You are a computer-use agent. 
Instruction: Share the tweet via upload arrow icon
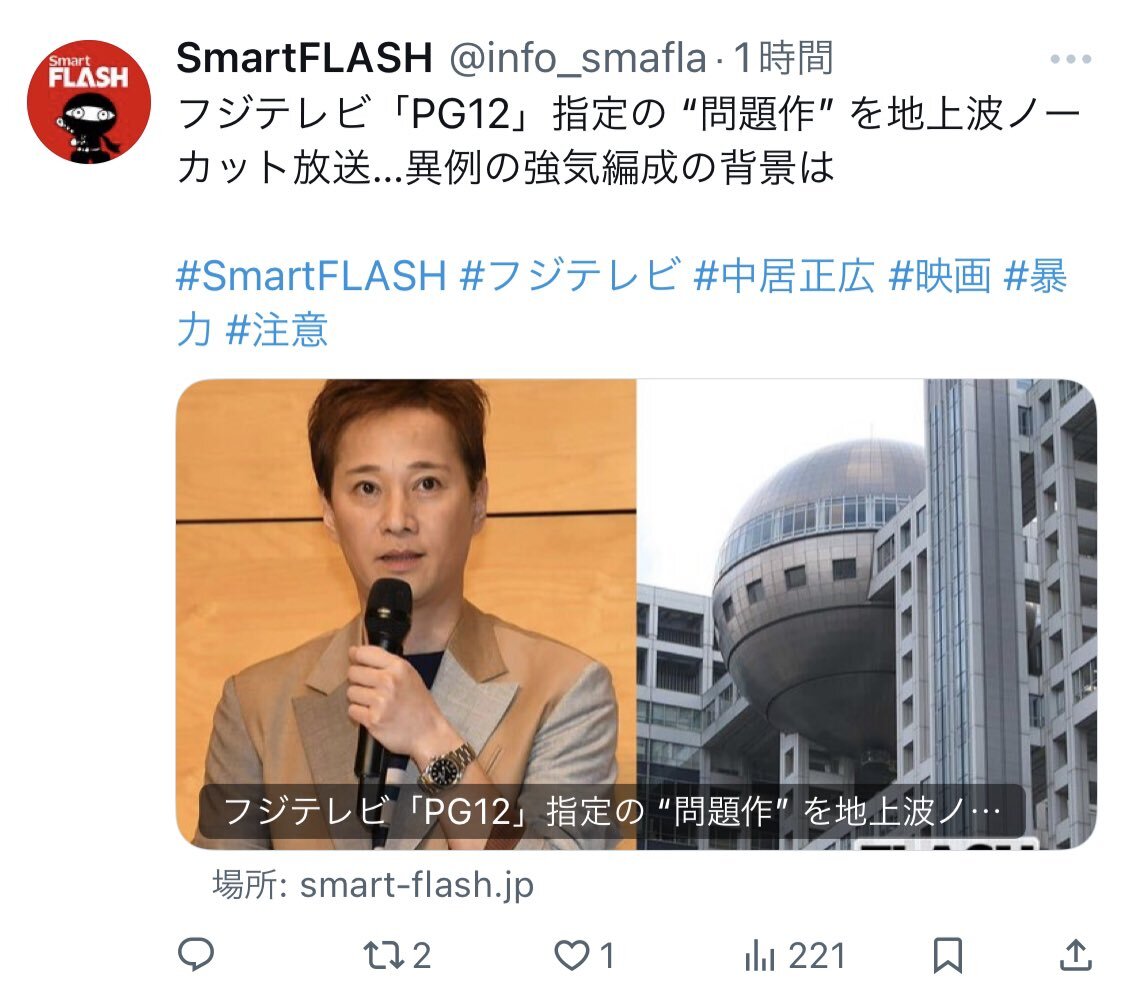click(1075, 955)
